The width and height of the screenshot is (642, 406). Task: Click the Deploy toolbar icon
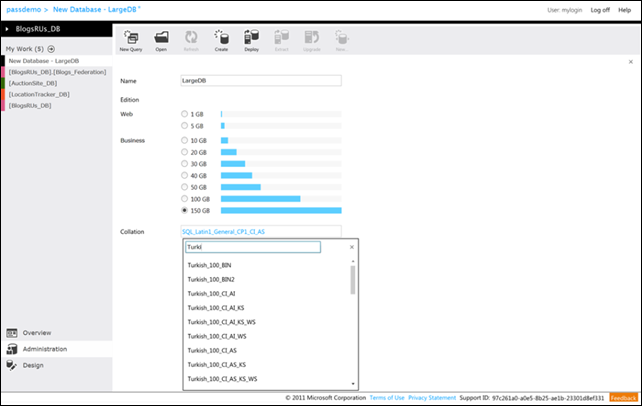(x=251, y=40)
